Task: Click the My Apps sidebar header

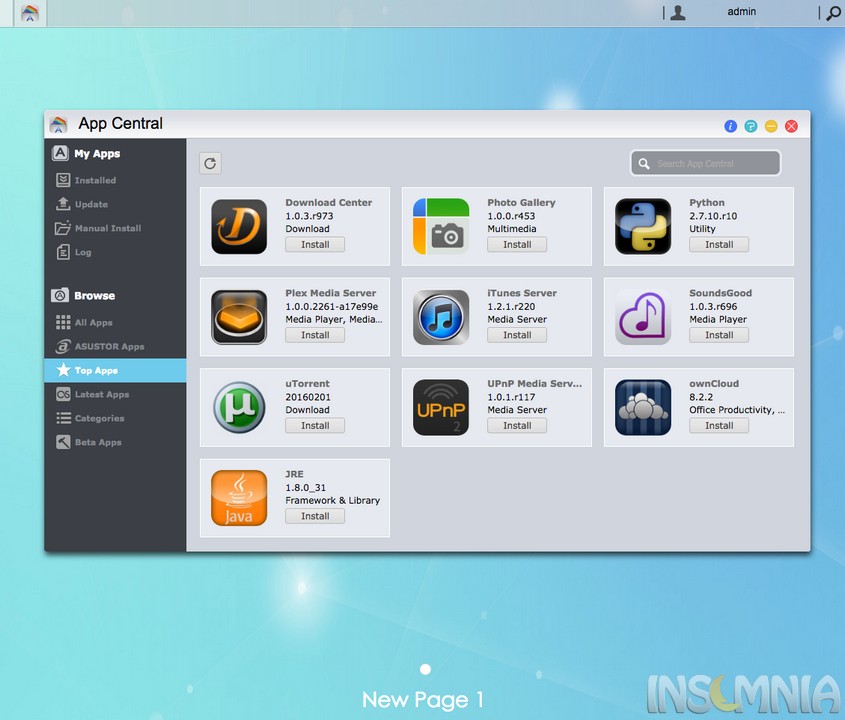Action: pyautogui.click(x=97, y=154)
